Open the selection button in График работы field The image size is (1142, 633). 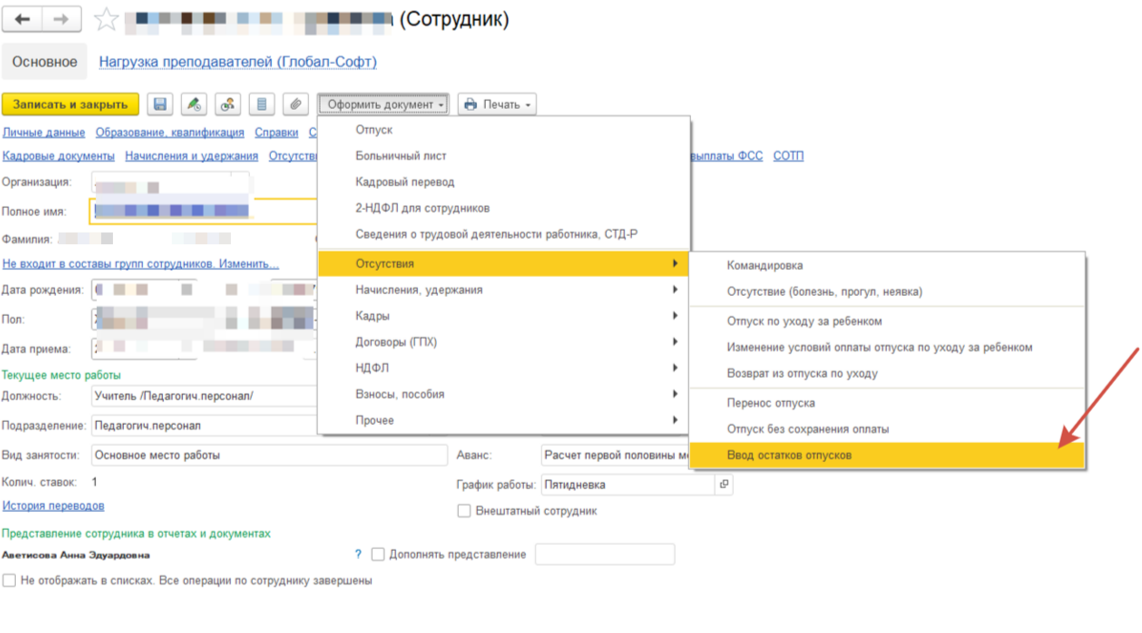(x=724, y=485)
